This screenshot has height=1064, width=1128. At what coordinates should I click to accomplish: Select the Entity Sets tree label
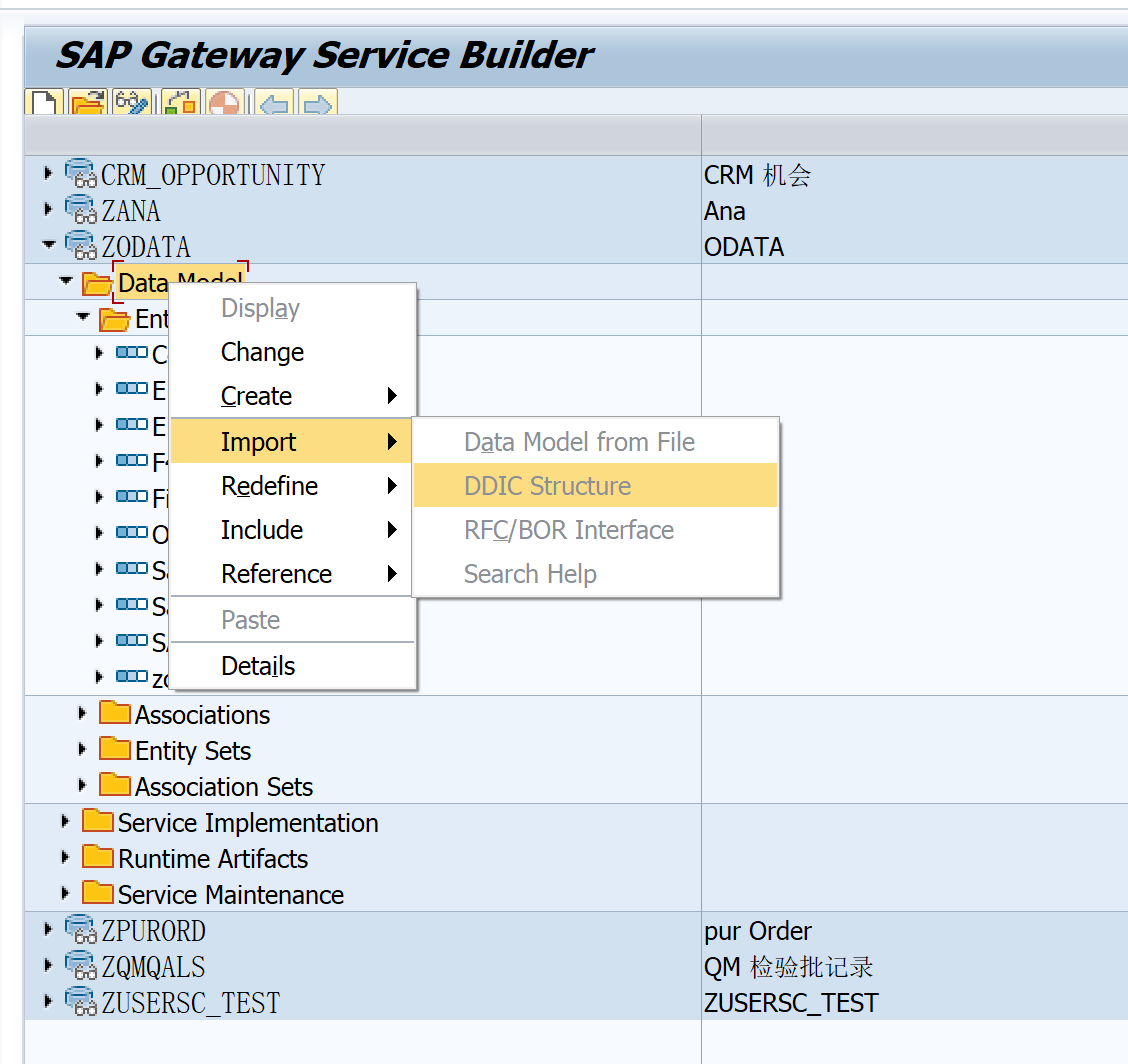(x=193, y=750)
